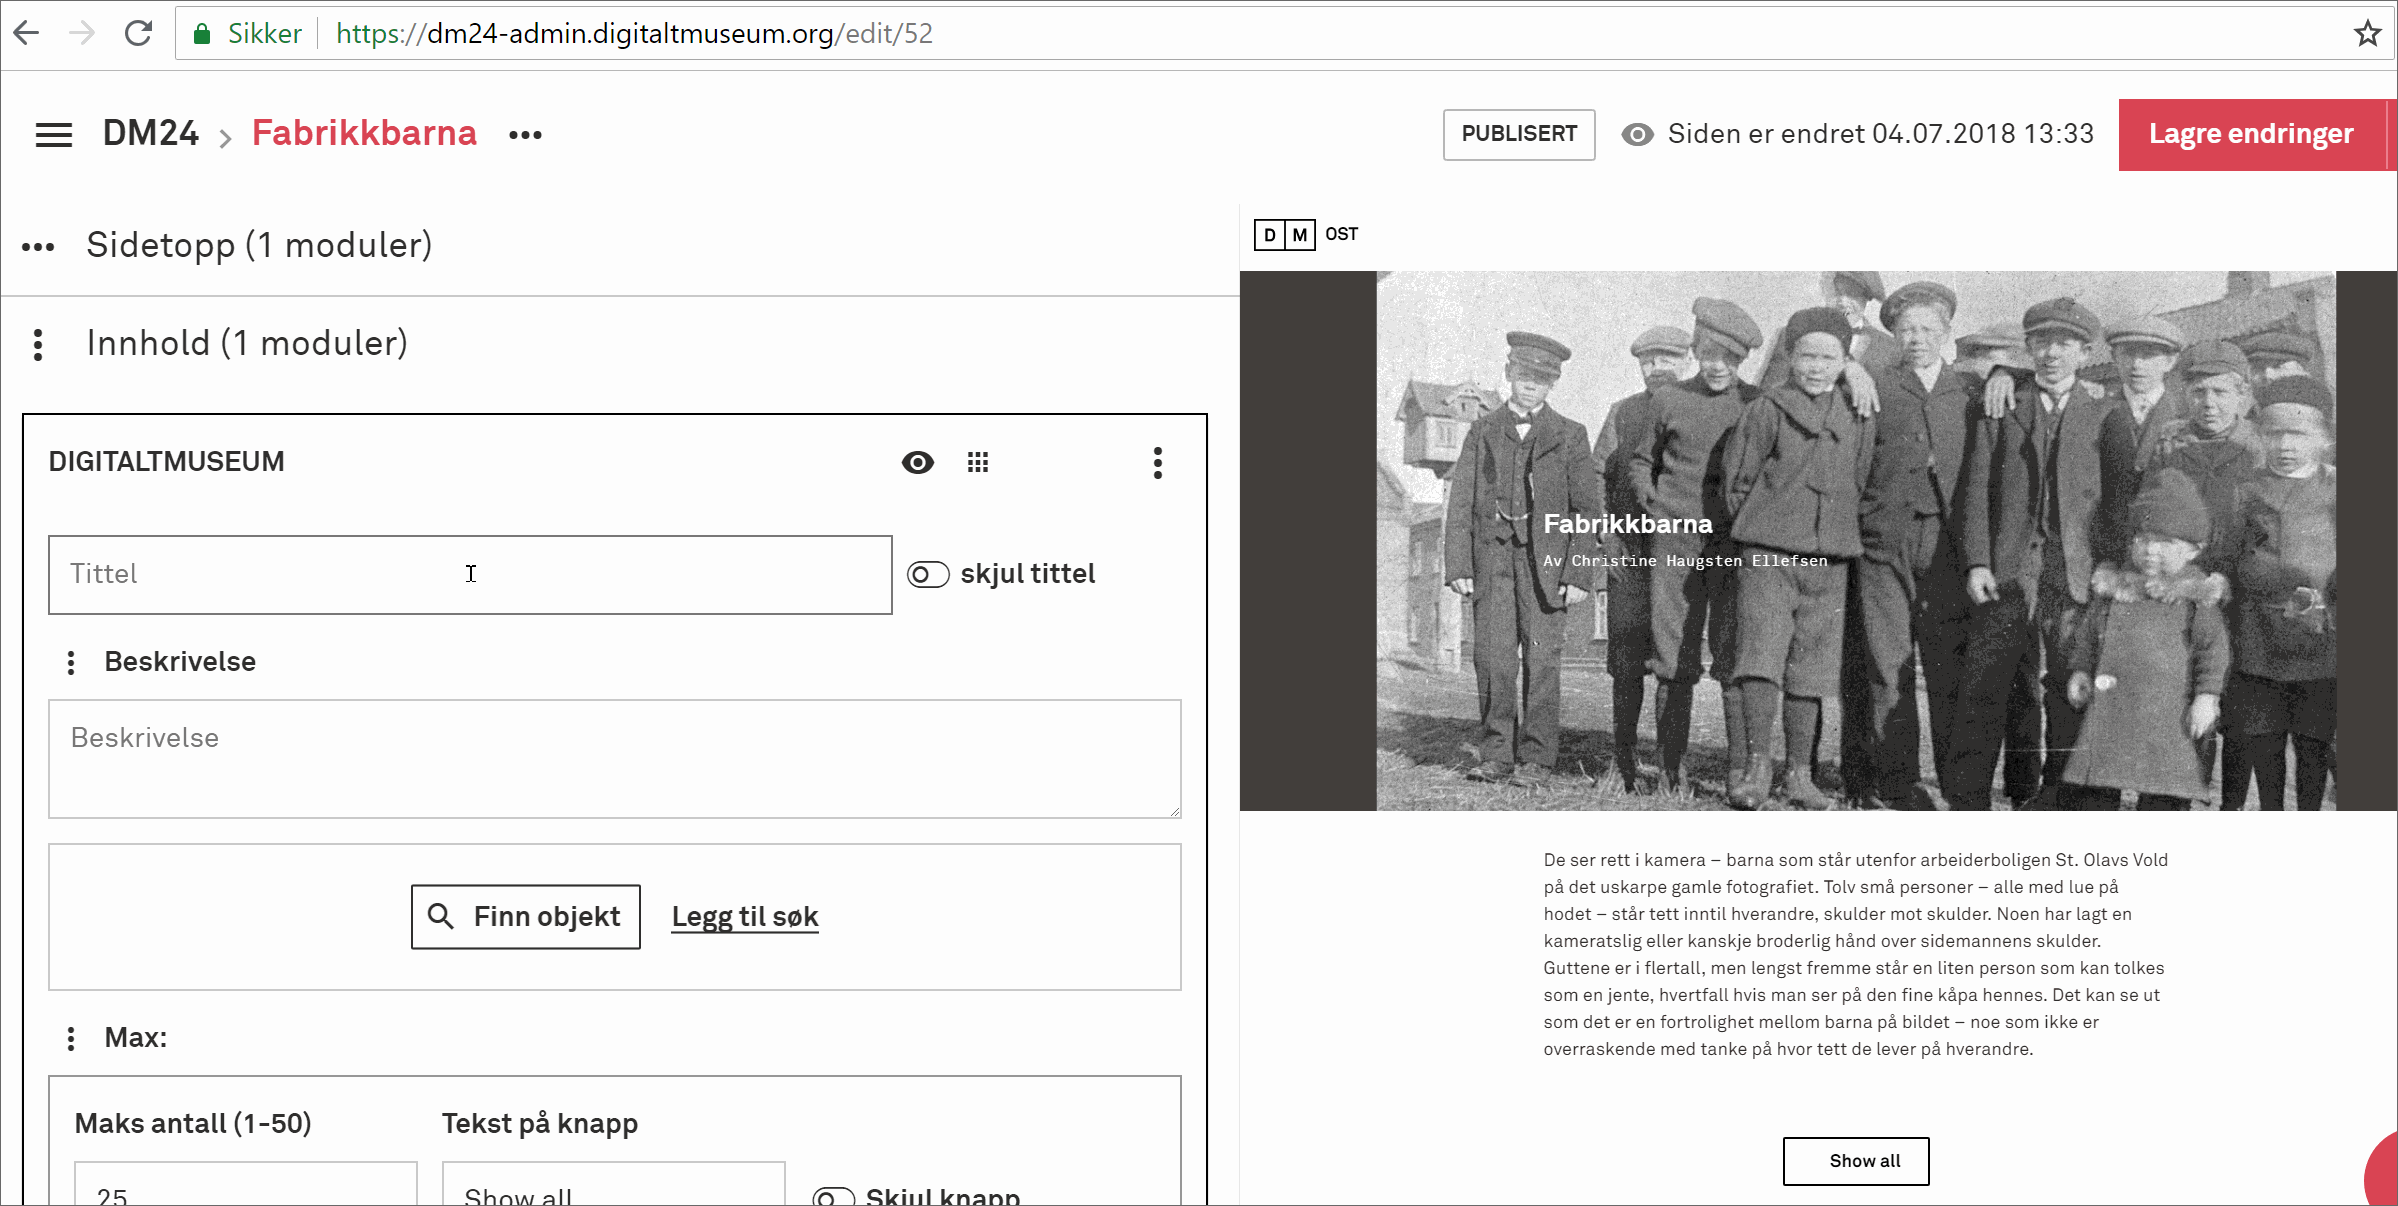Click the Lagre endringer button
Image resolution: width=2398 pixels, height=1206 pixels.
pos(2251,134)
